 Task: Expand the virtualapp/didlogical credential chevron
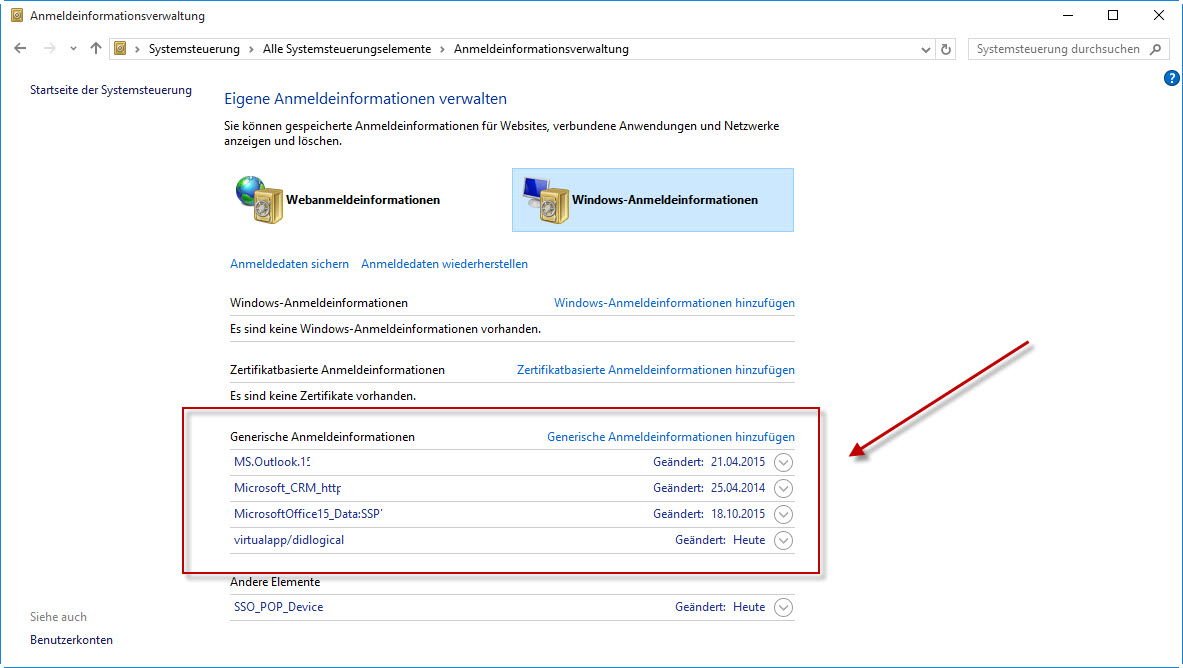(784, 540)
